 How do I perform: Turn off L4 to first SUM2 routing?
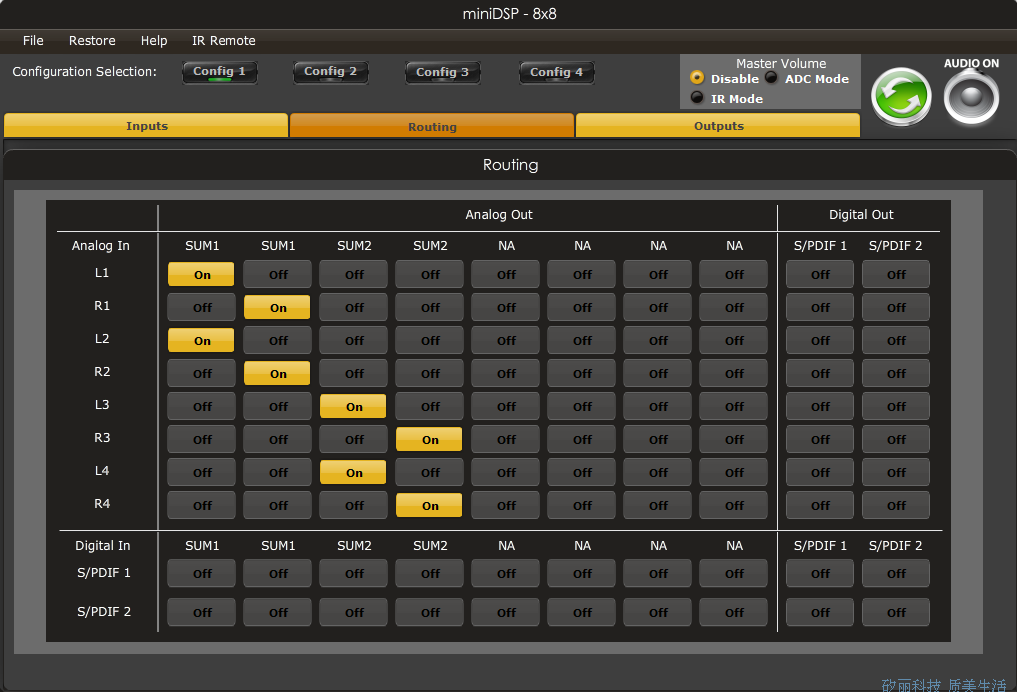pos(353,473)
